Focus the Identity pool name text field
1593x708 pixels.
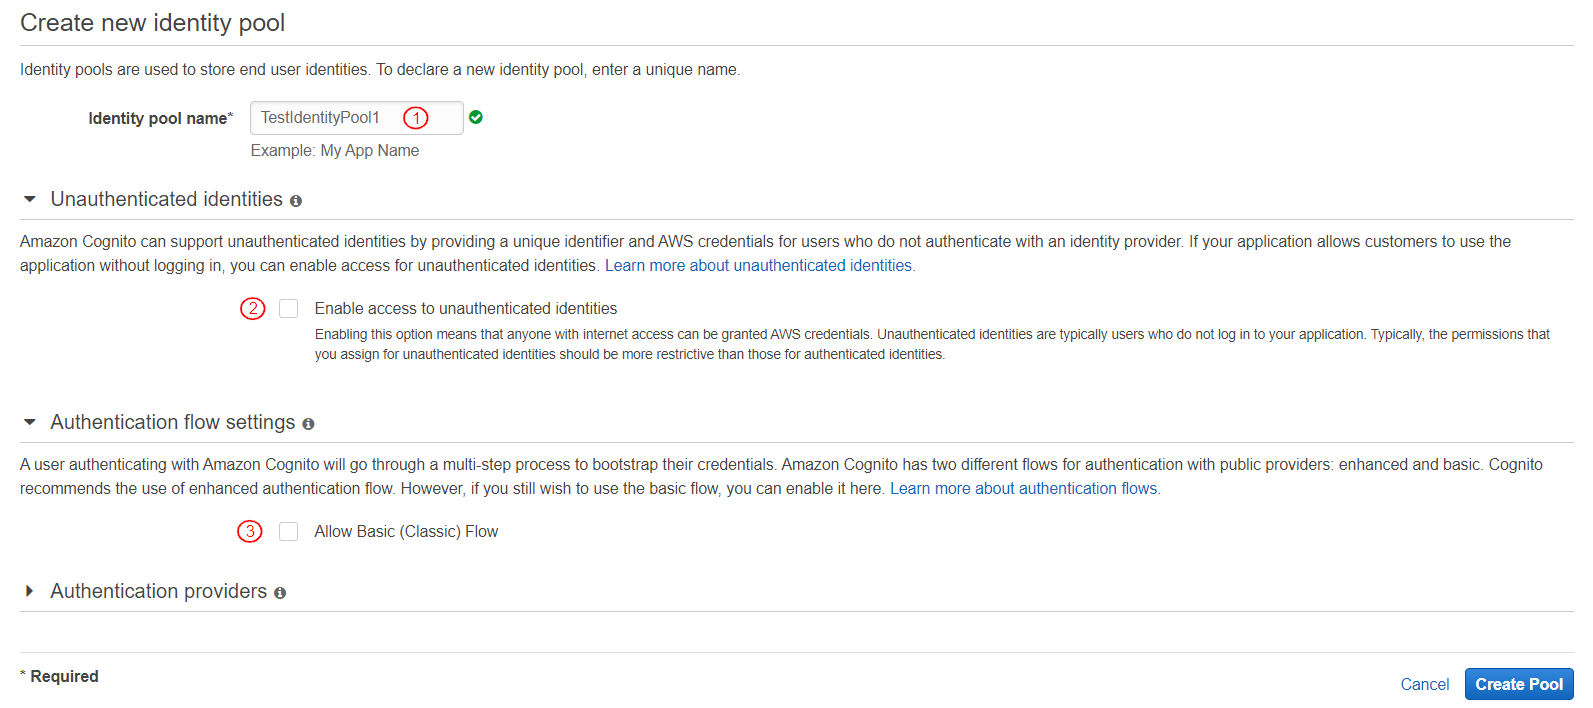pos(330,118)
